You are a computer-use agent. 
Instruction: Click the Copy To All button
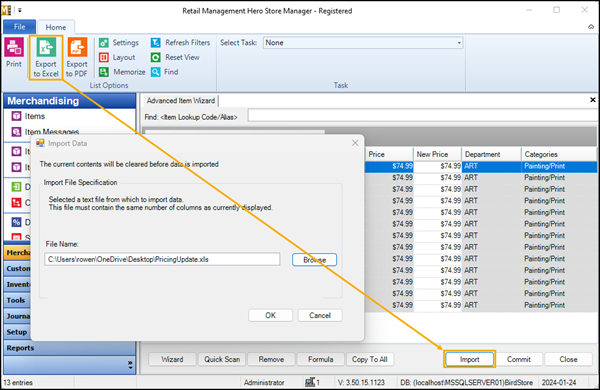(x=370, y=359)
